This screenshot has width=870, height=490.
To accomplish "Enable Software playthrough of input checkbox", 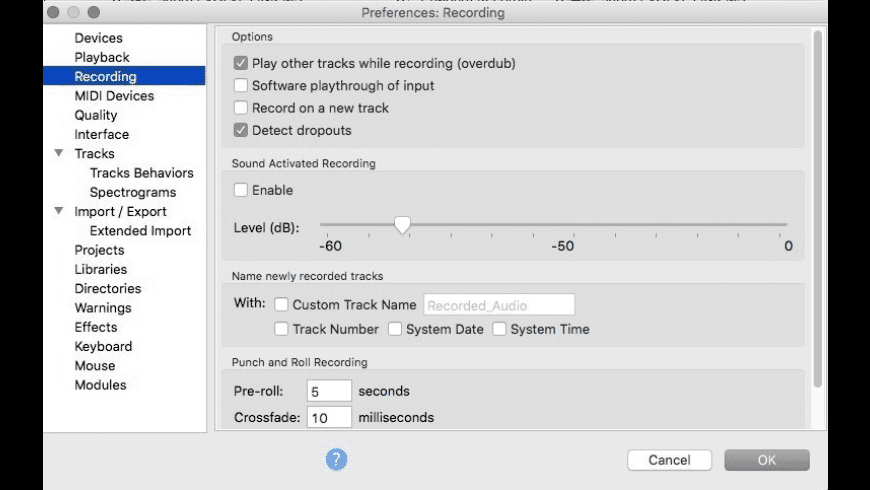I will [x=240, y=86].
